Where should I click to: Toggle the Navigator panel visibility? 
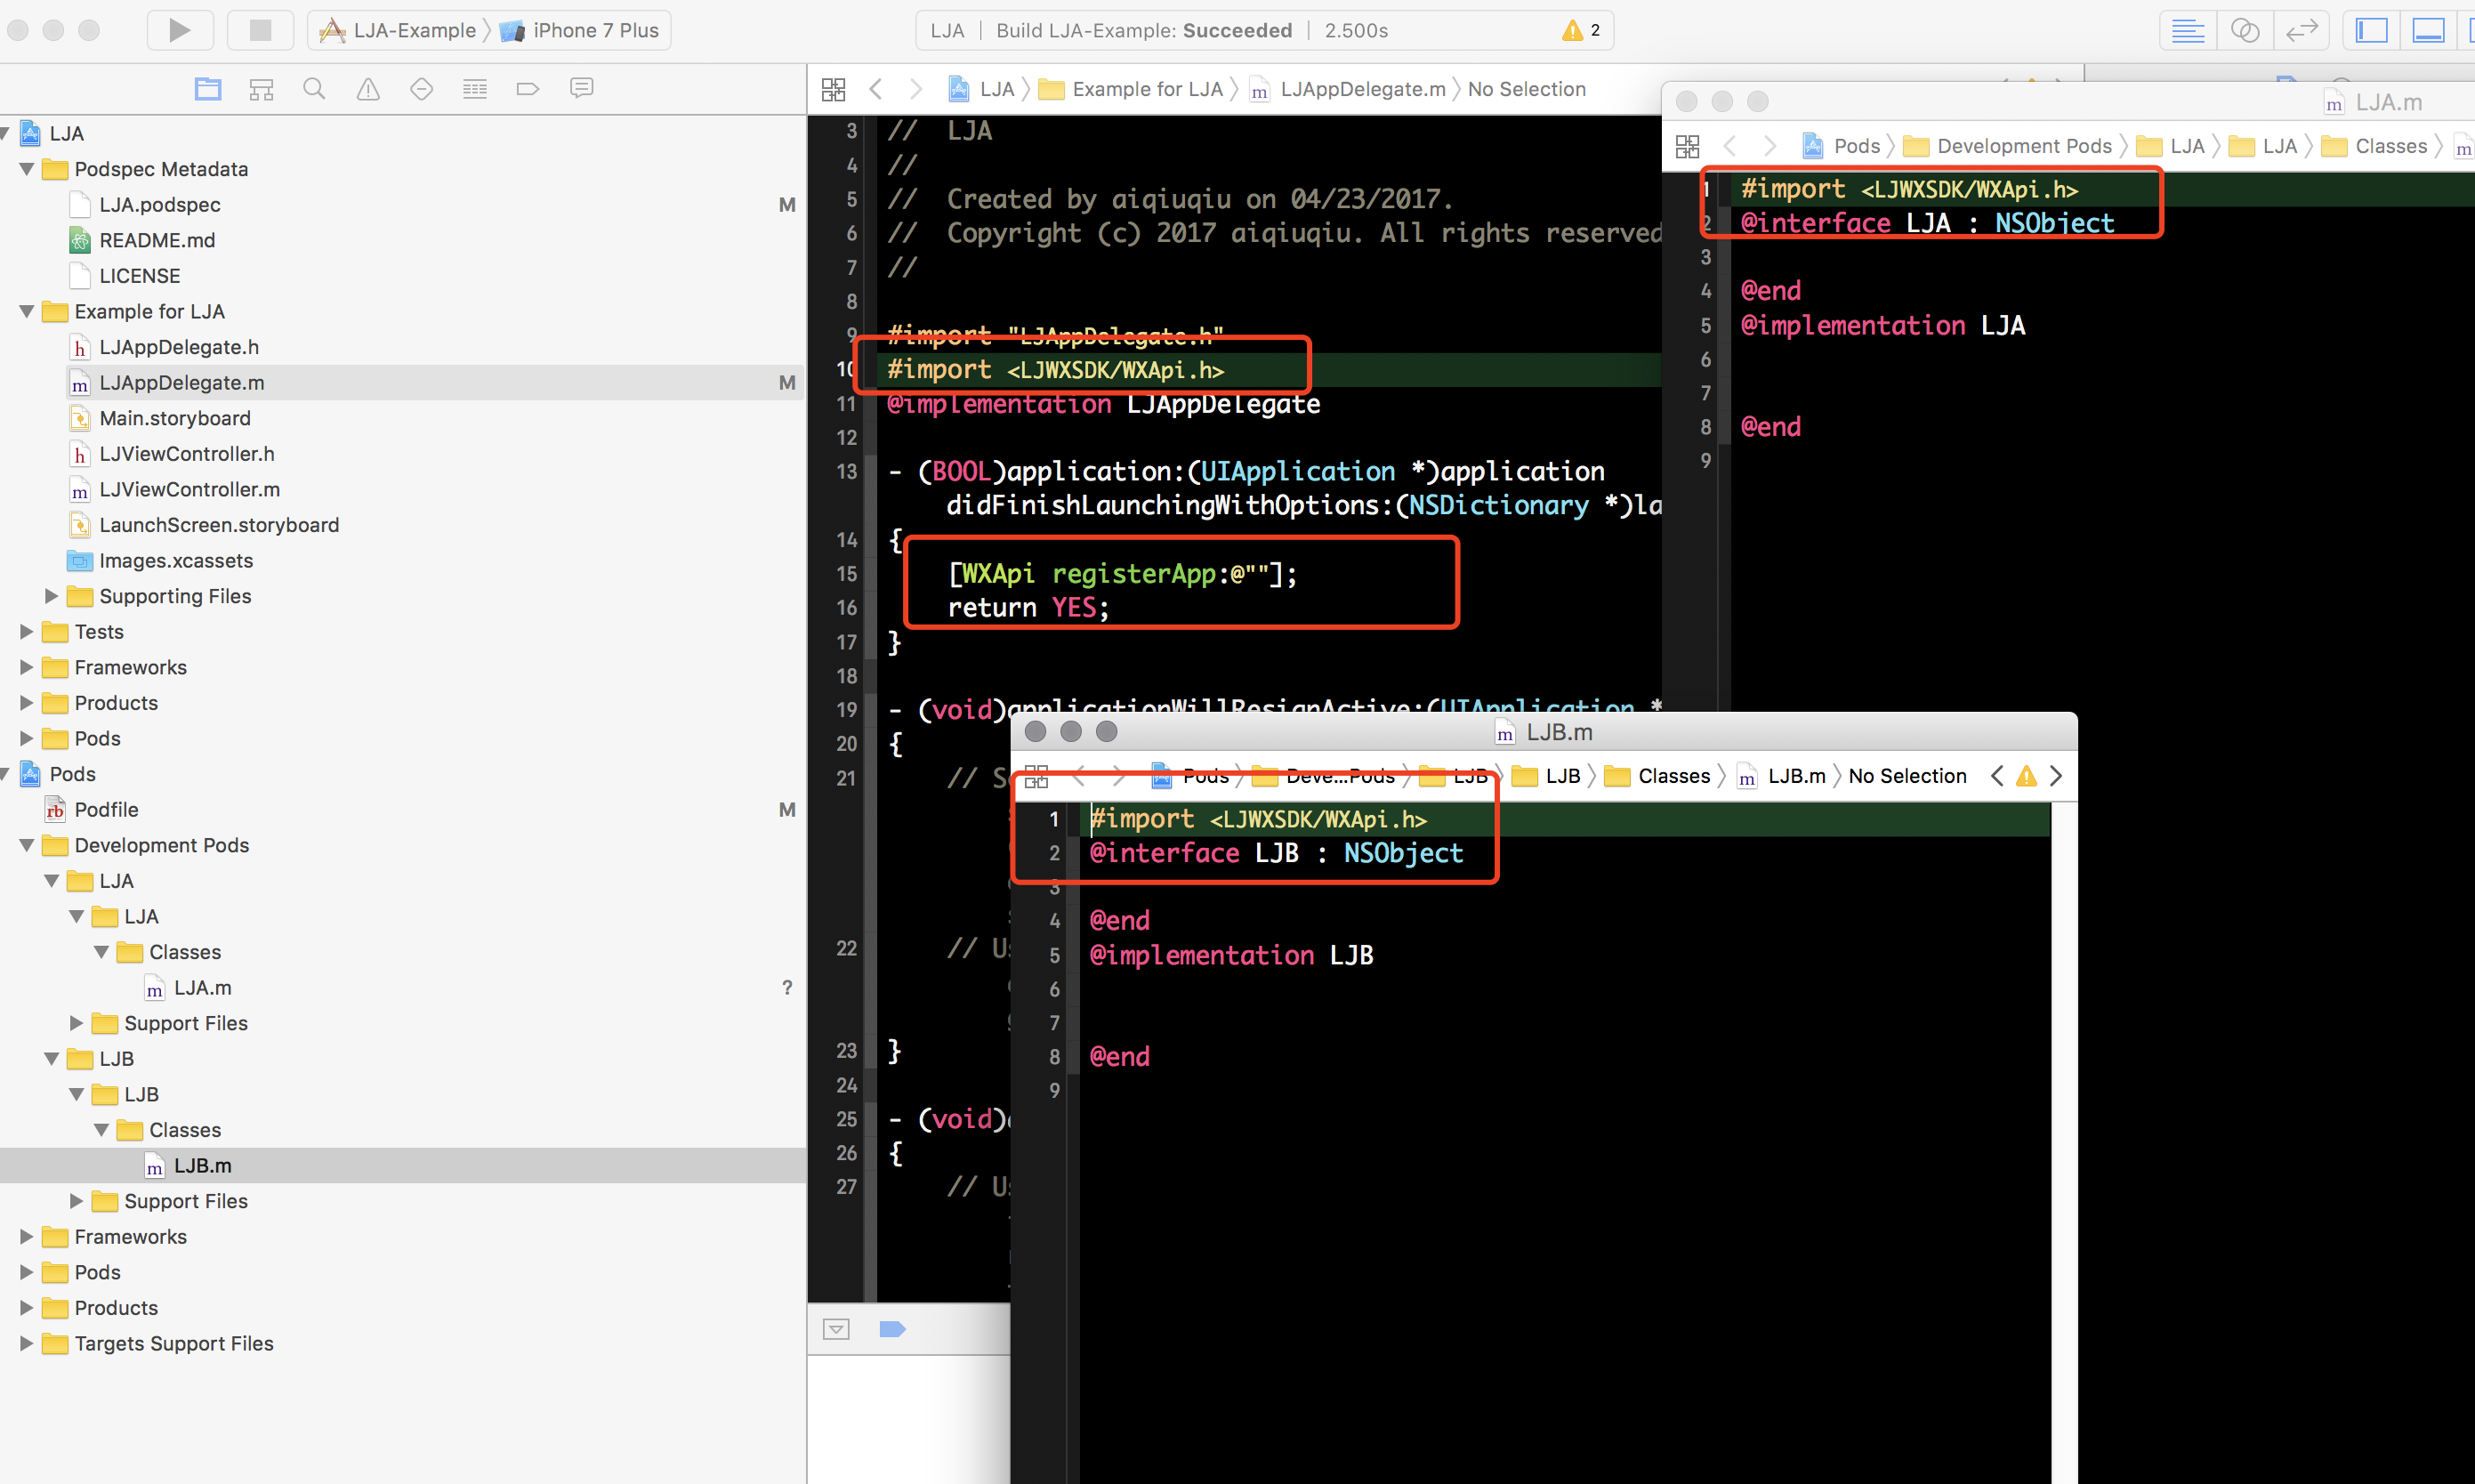coord(2371,30)
